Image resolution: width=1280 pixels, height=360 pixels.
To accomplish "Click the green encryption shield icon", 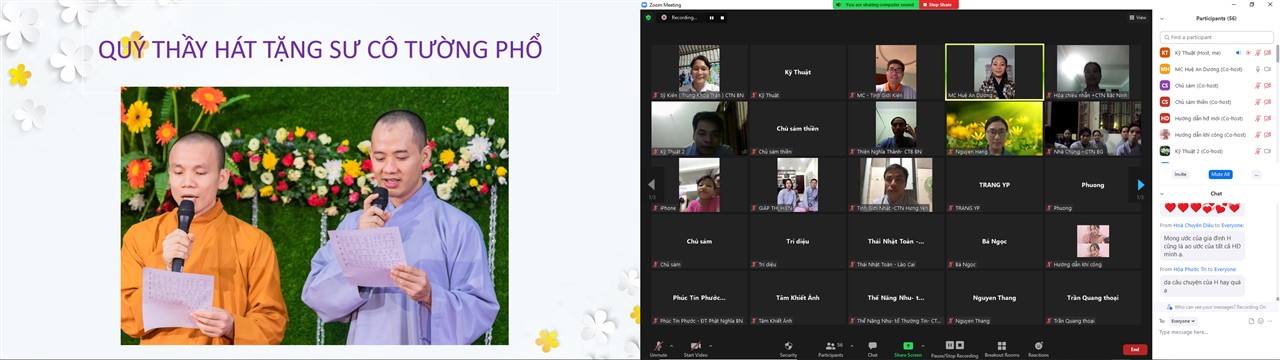I will tap(648, 17).
